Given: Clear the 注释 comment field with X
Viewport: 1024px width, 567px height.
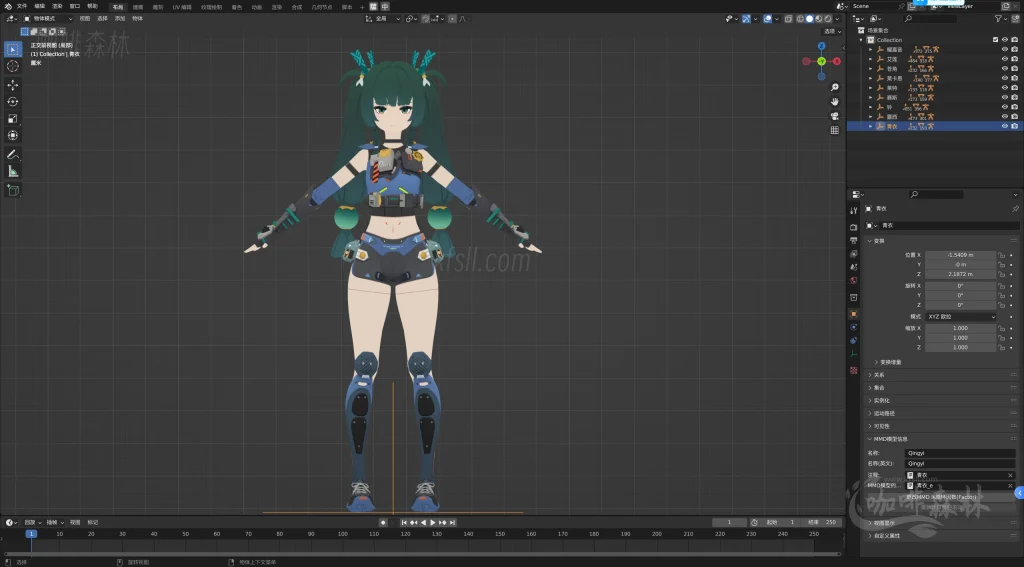Looking at the screenshot, I should tap(1010, 475).
